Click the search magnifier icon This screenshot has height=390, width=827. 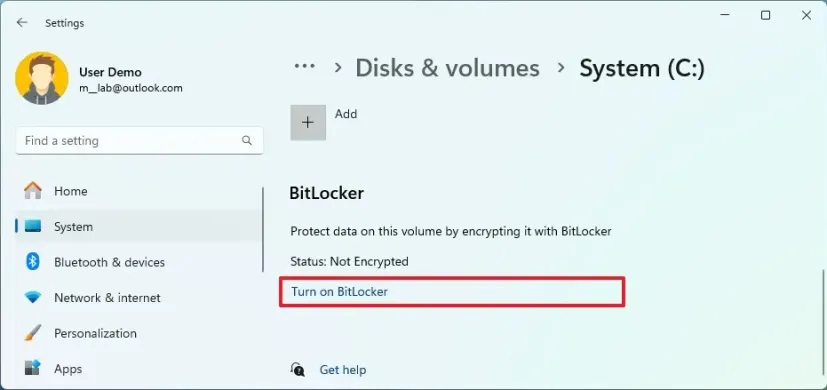[x=246, y=140]
